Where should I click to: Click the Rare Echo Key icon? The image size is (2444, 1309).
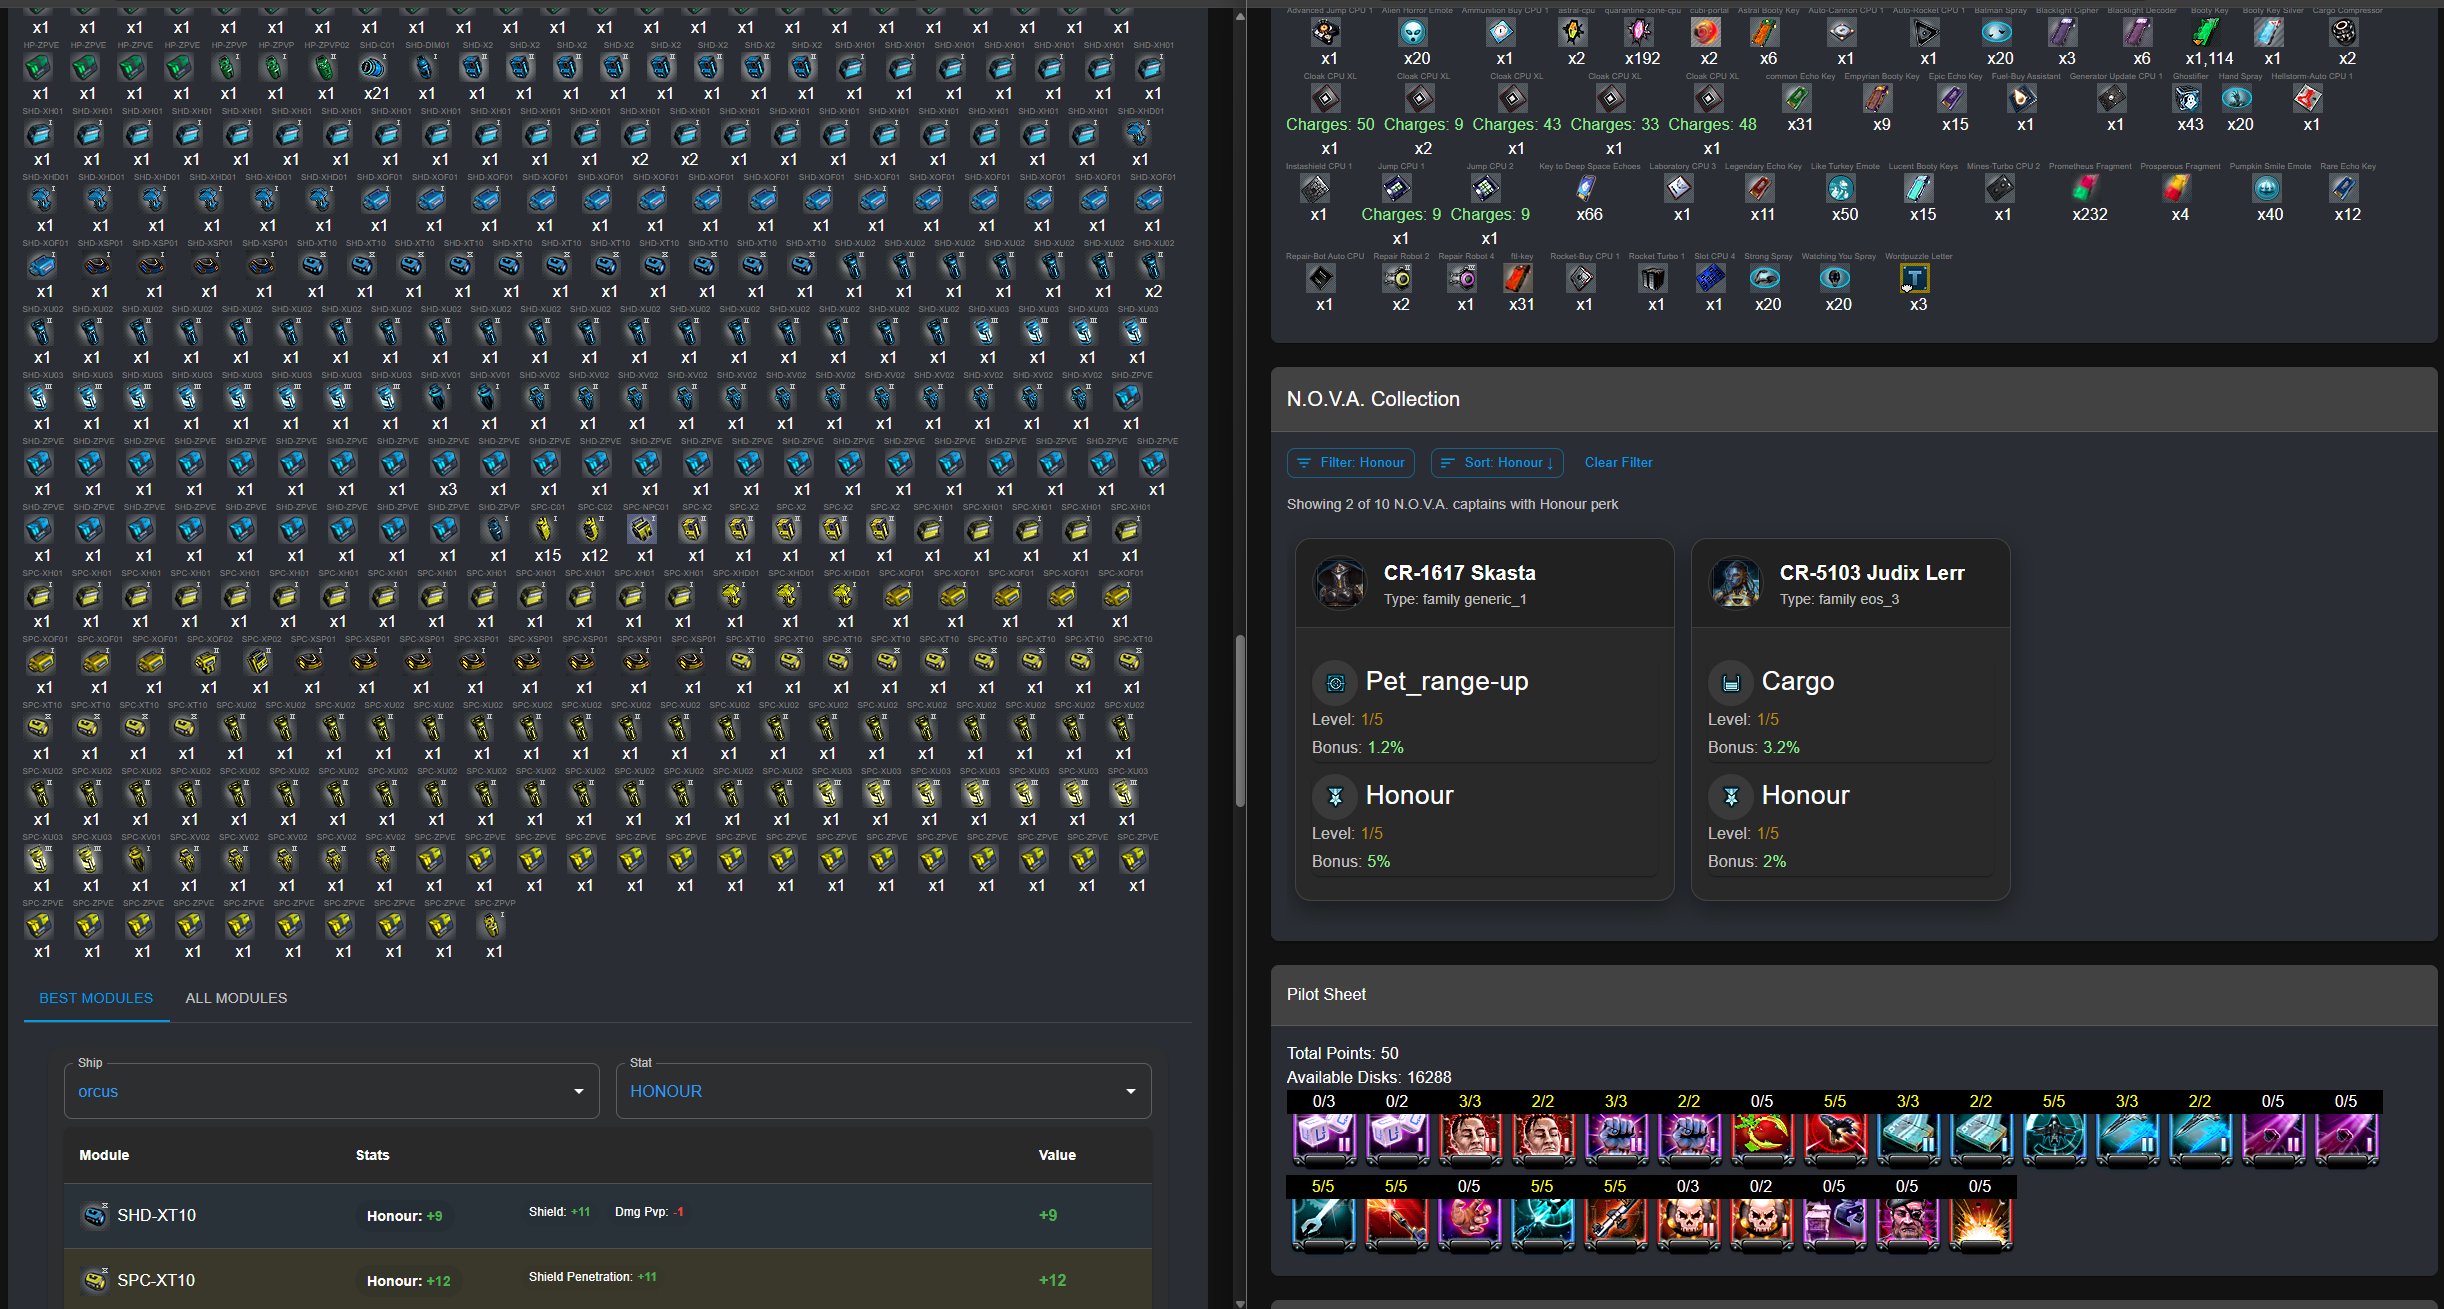[x=2344, y=188]
